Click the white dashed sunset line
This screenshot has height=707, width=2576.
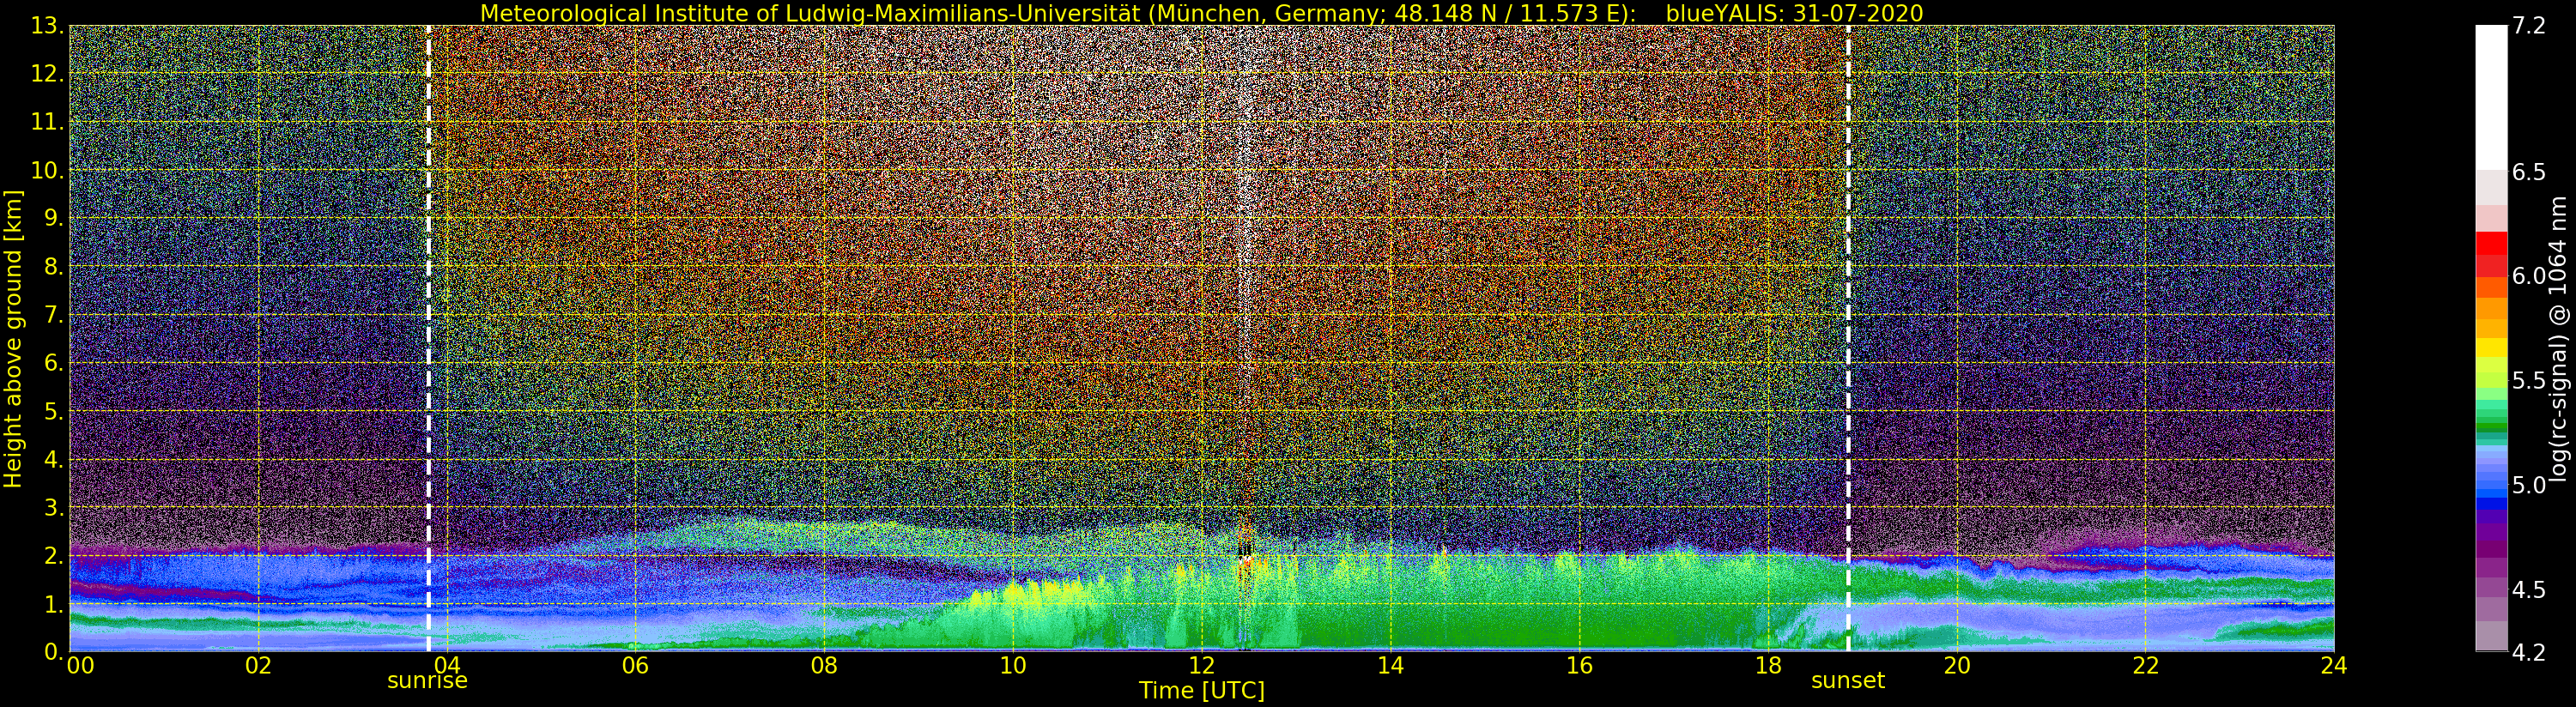pyautogui.click(x=1848, y=338)
